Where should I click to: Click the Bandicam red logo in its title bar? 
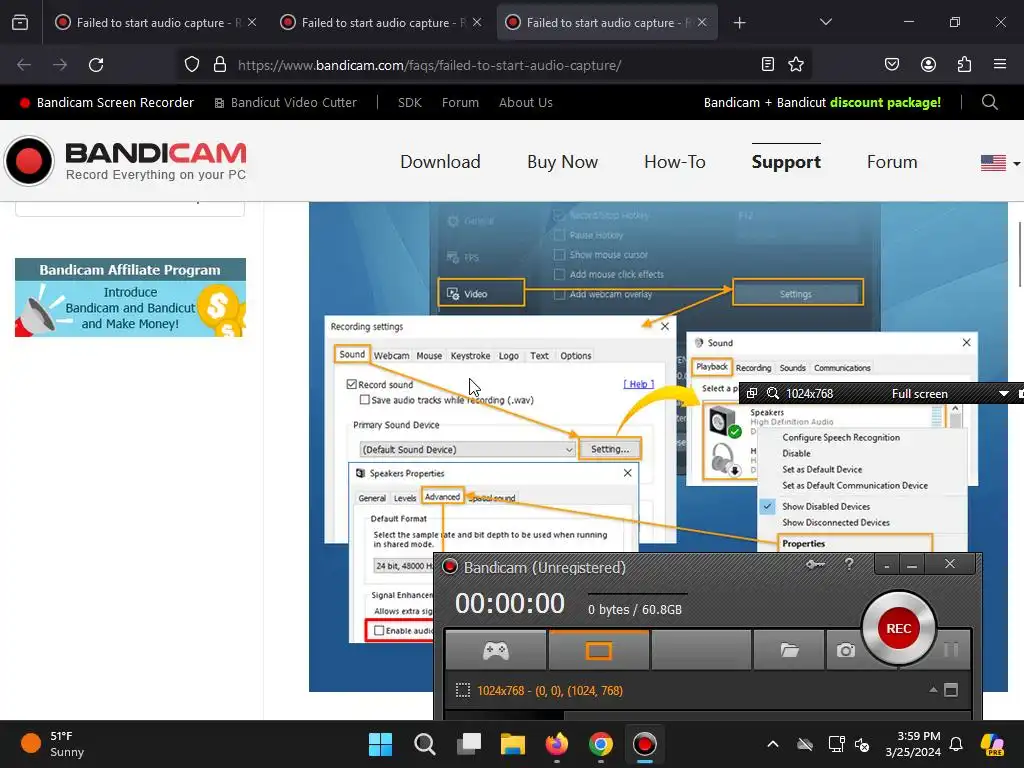point(450,566)
